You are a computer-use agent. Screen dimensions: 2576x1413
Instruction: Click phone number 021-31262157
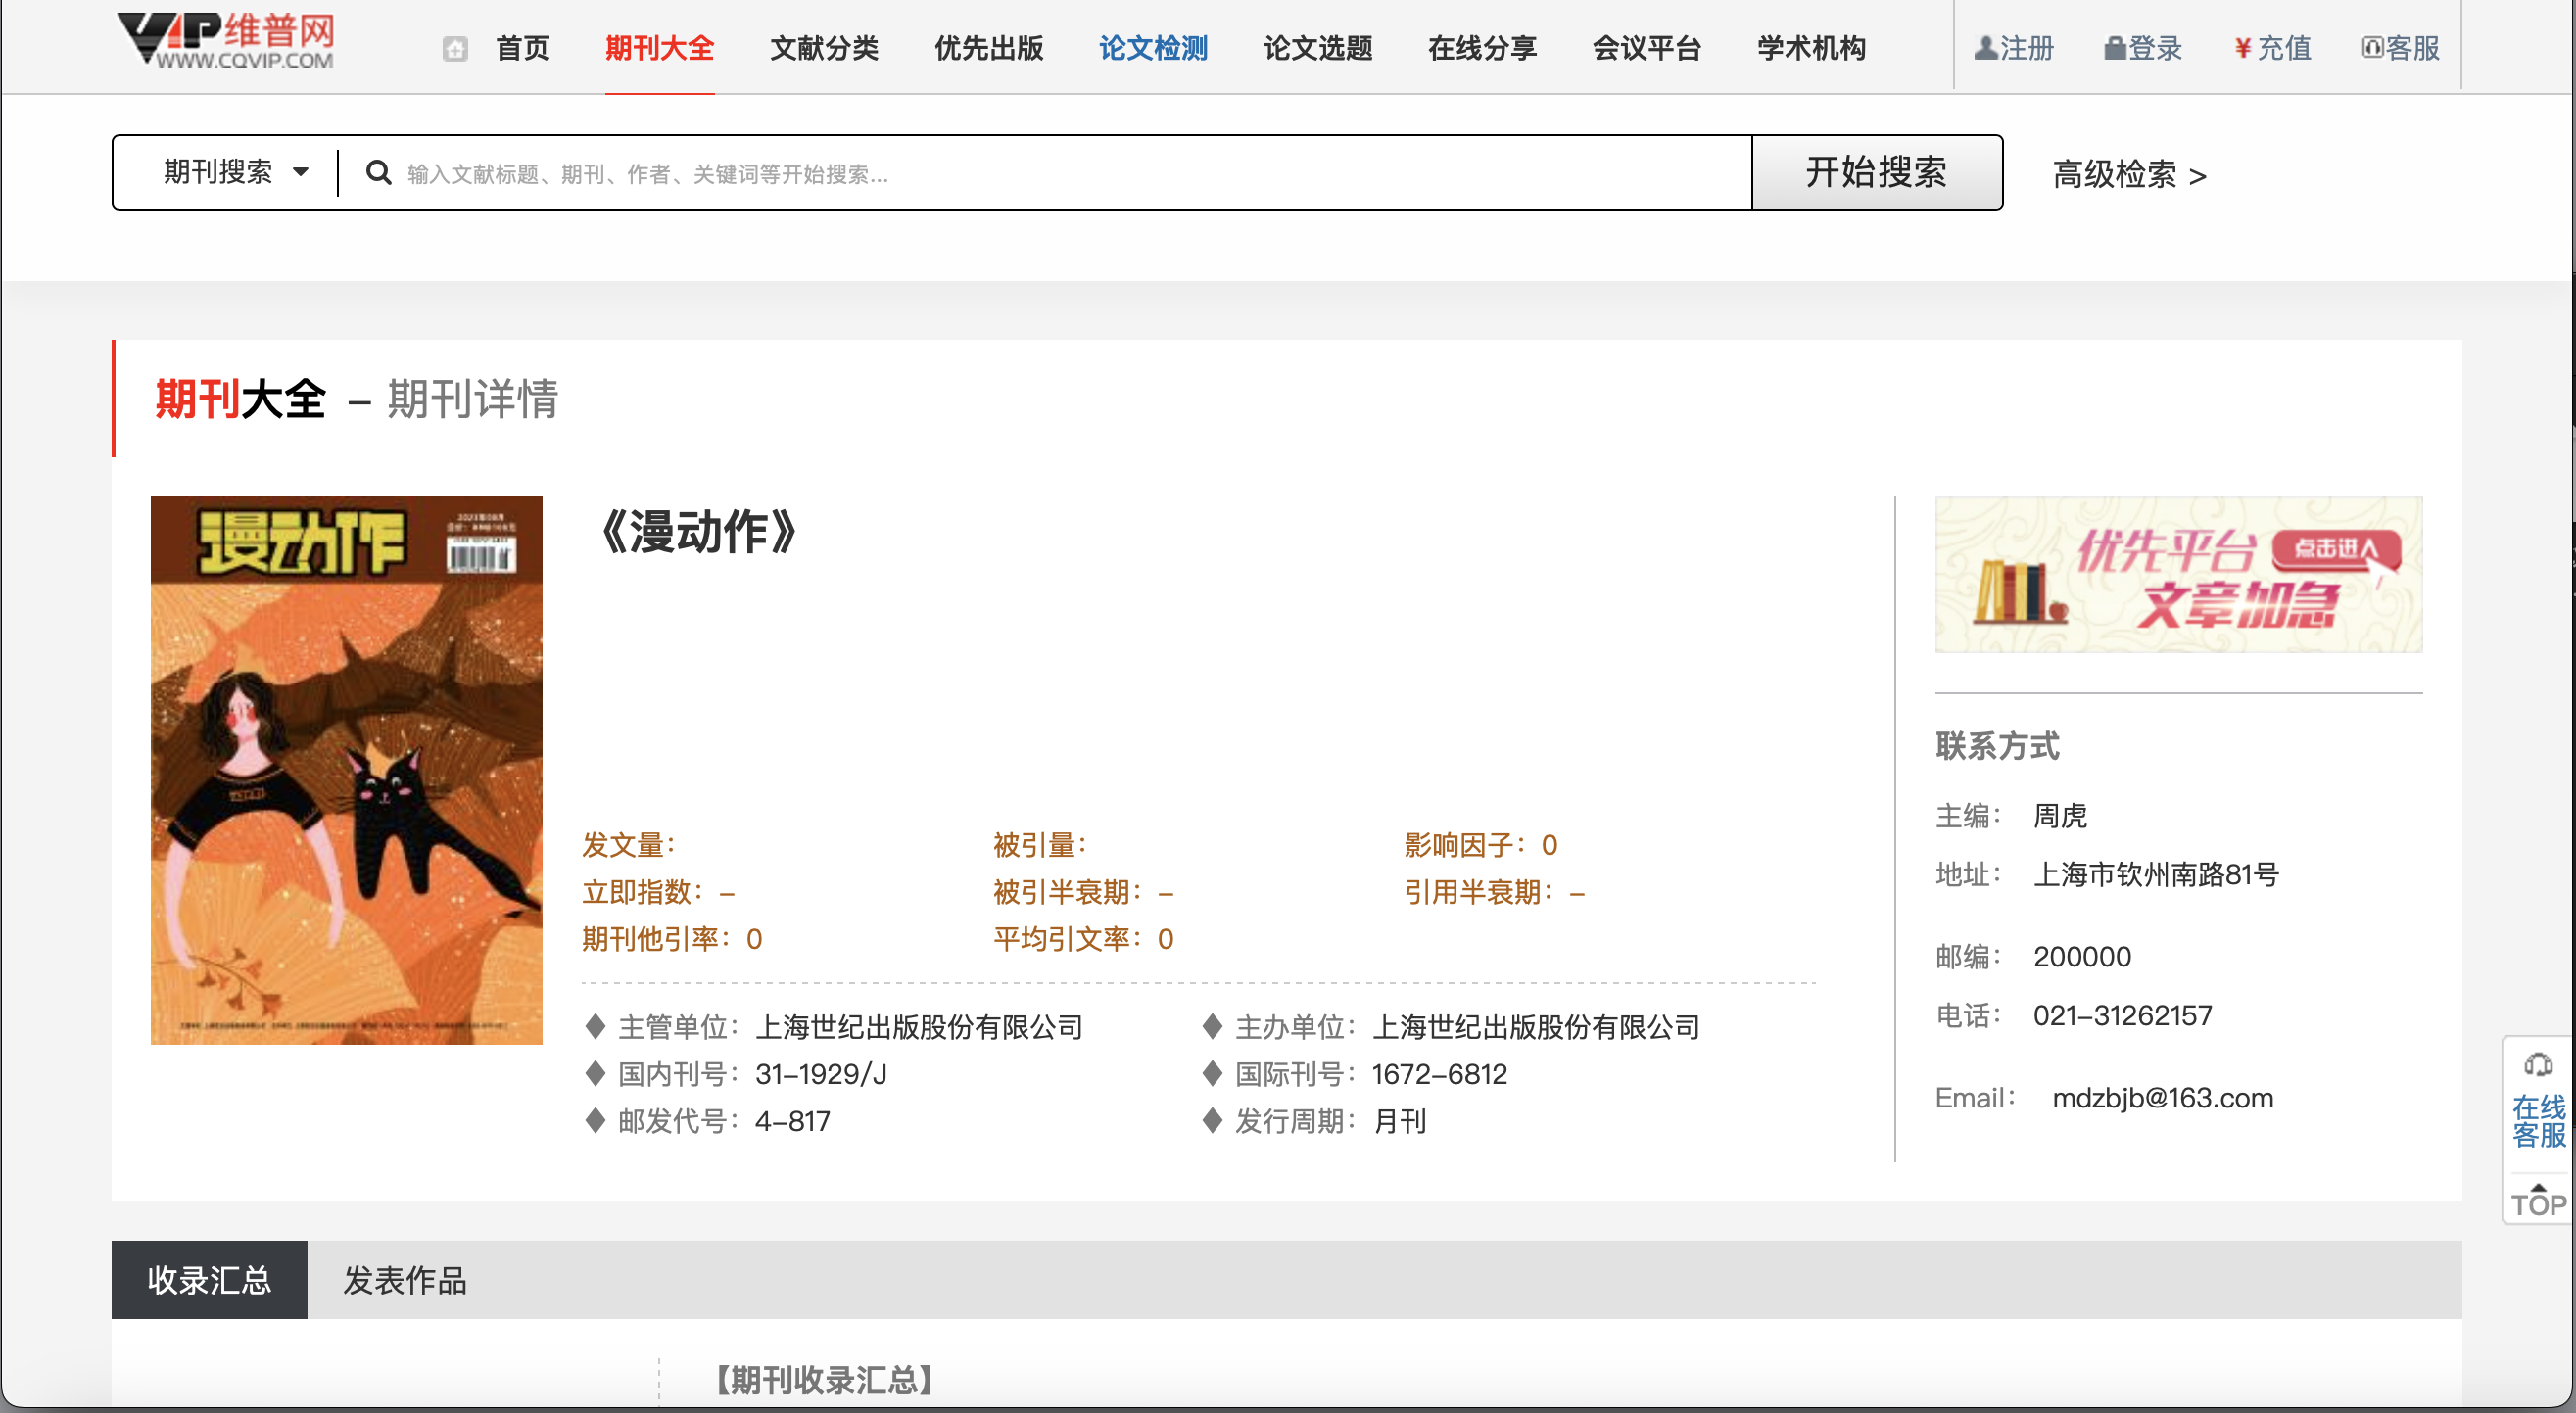(x=2122, y=1015)
